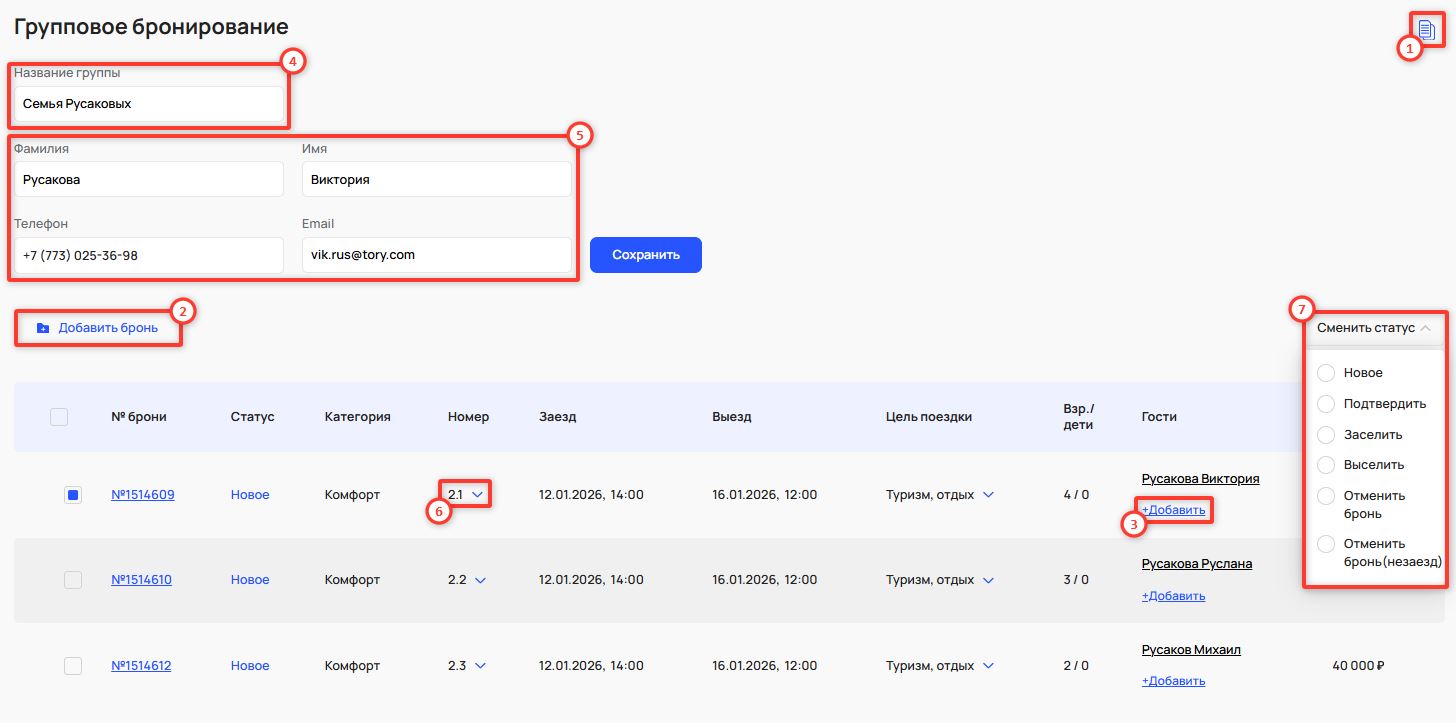Viewport: 1456px width, 723px height.
Task: Click the folder icon in Добавить бронь
Action: coord(42,328)
